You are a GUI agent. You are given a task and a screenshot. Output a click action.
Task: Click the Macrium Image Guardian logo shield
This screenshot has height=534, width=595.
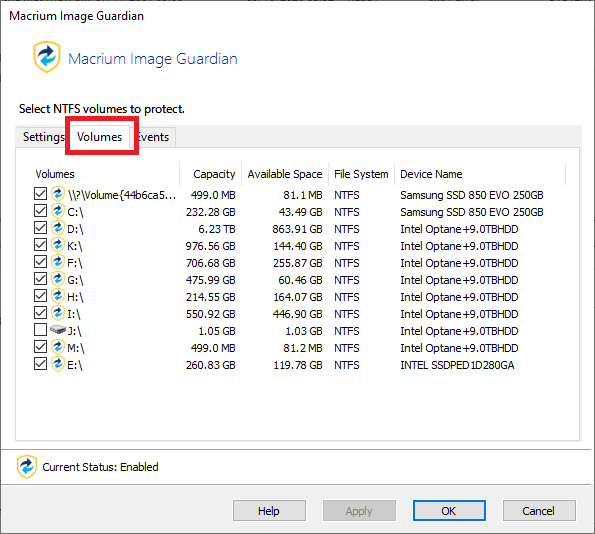[x=47, y=57]
